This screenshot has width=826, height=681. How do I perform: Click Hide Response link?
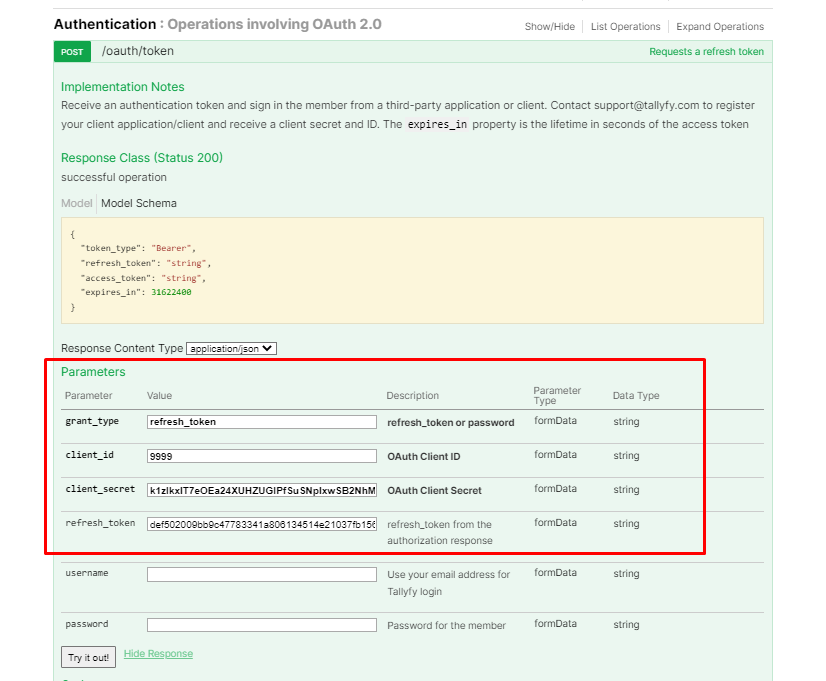(158, 653)
